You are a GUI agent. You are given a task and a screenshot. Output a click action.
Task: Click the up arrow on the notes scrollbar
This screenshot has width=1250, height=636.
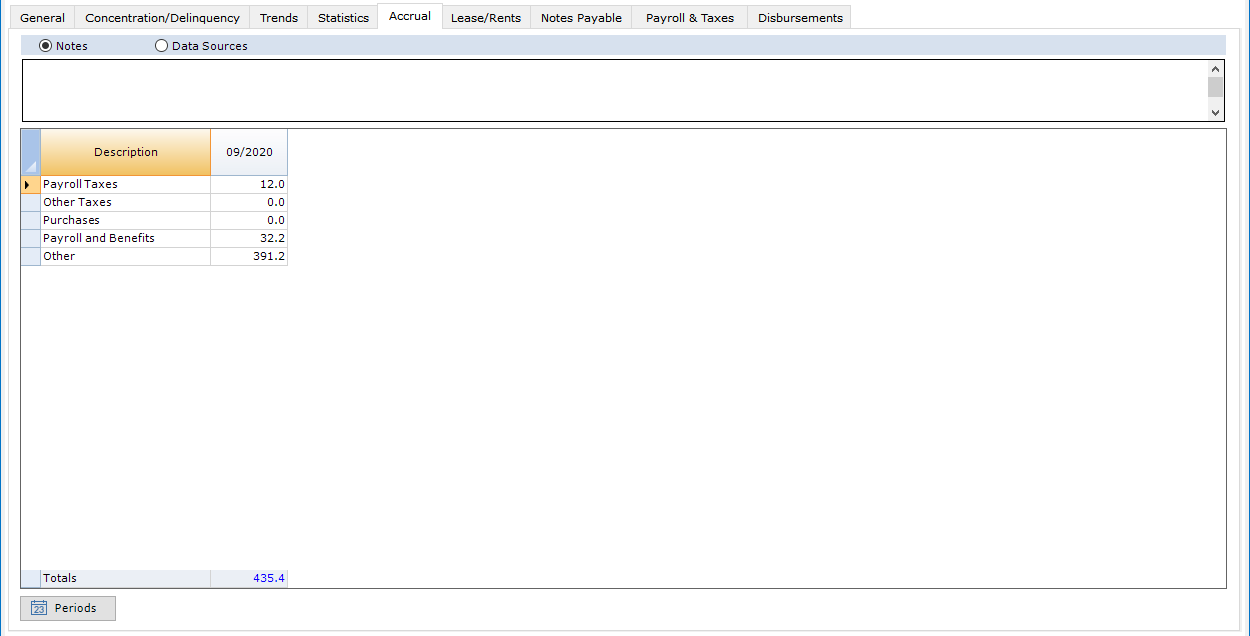pyautogui.click(x=1215, y=68)
